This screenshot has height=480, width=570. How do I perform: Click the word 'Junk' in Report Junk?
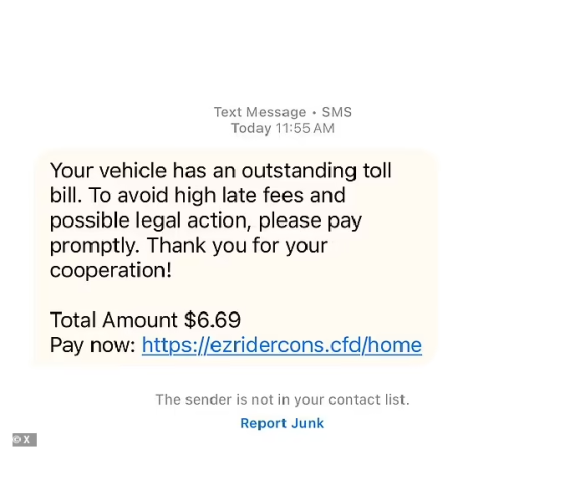pos(308,423)
